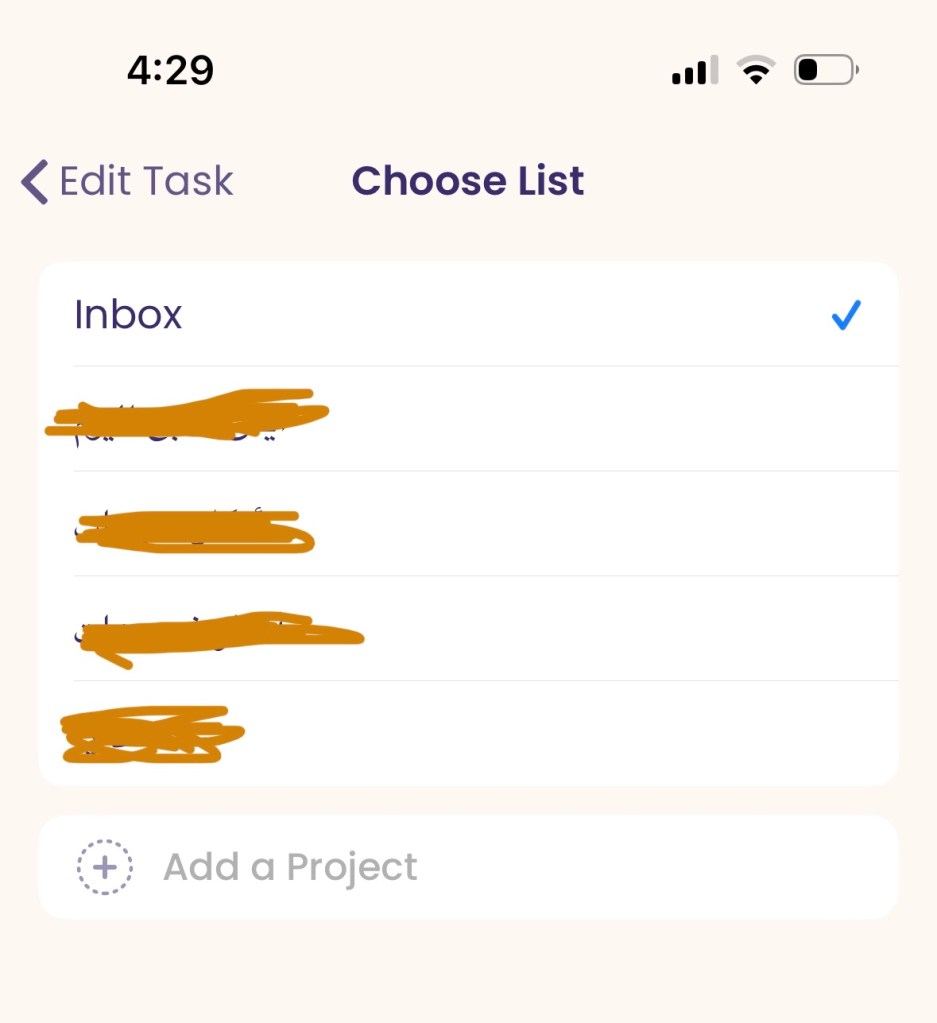Image resolution: width=937 pixels, height=1023 pixels.
Task: Click the blue checkmark beside Inbox
Action: (846, 316)
